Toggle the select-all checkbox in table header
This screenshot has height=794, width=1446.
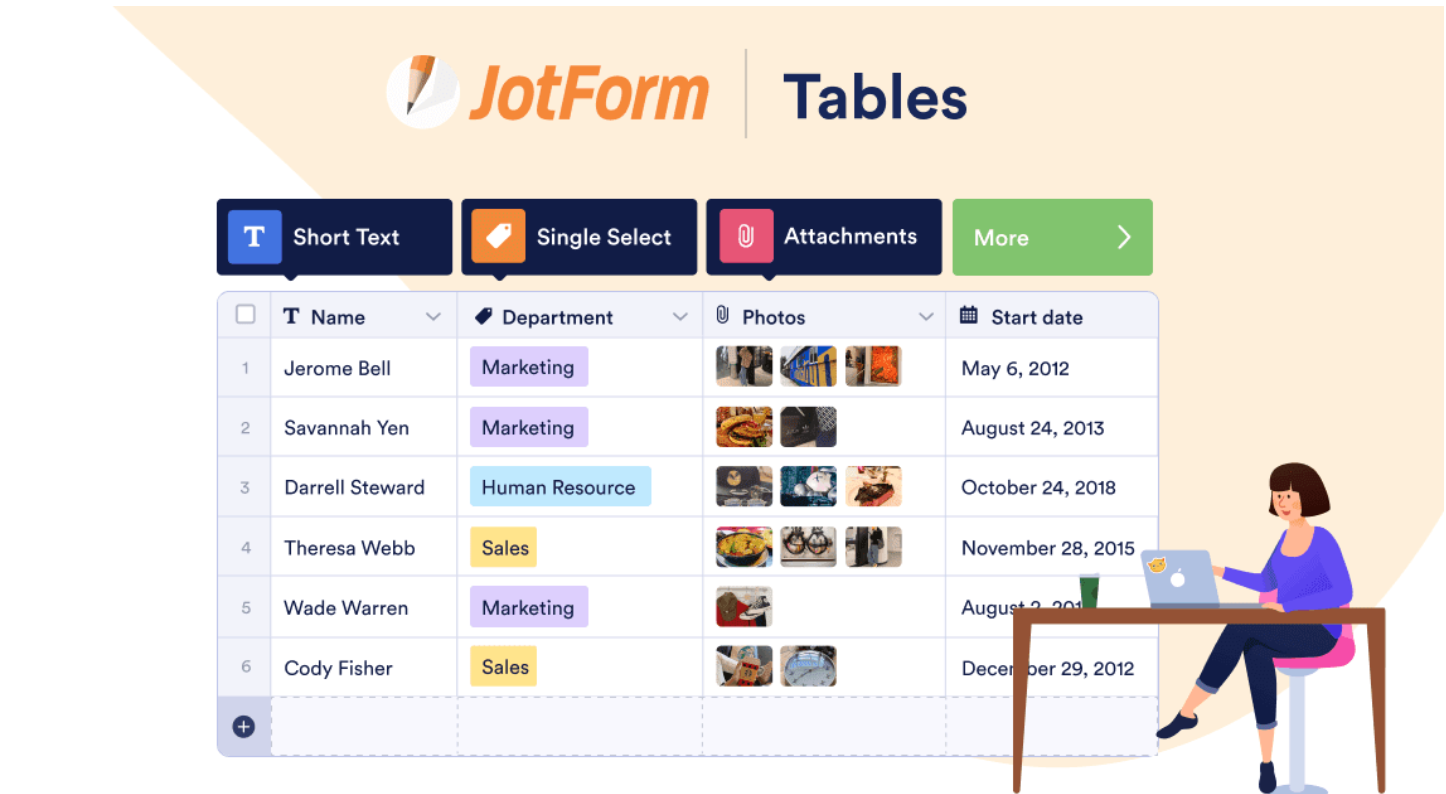point(245,315)
